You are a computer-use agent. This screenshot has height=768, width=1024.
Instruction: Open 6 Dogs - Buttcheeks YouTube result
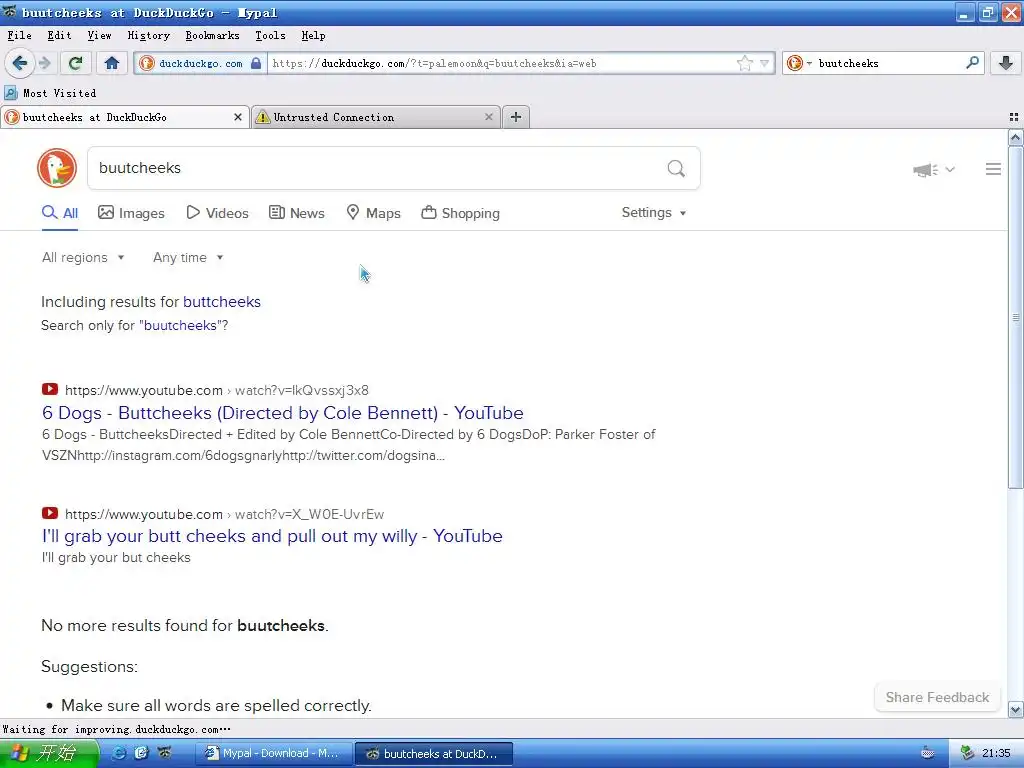(283, 413)
